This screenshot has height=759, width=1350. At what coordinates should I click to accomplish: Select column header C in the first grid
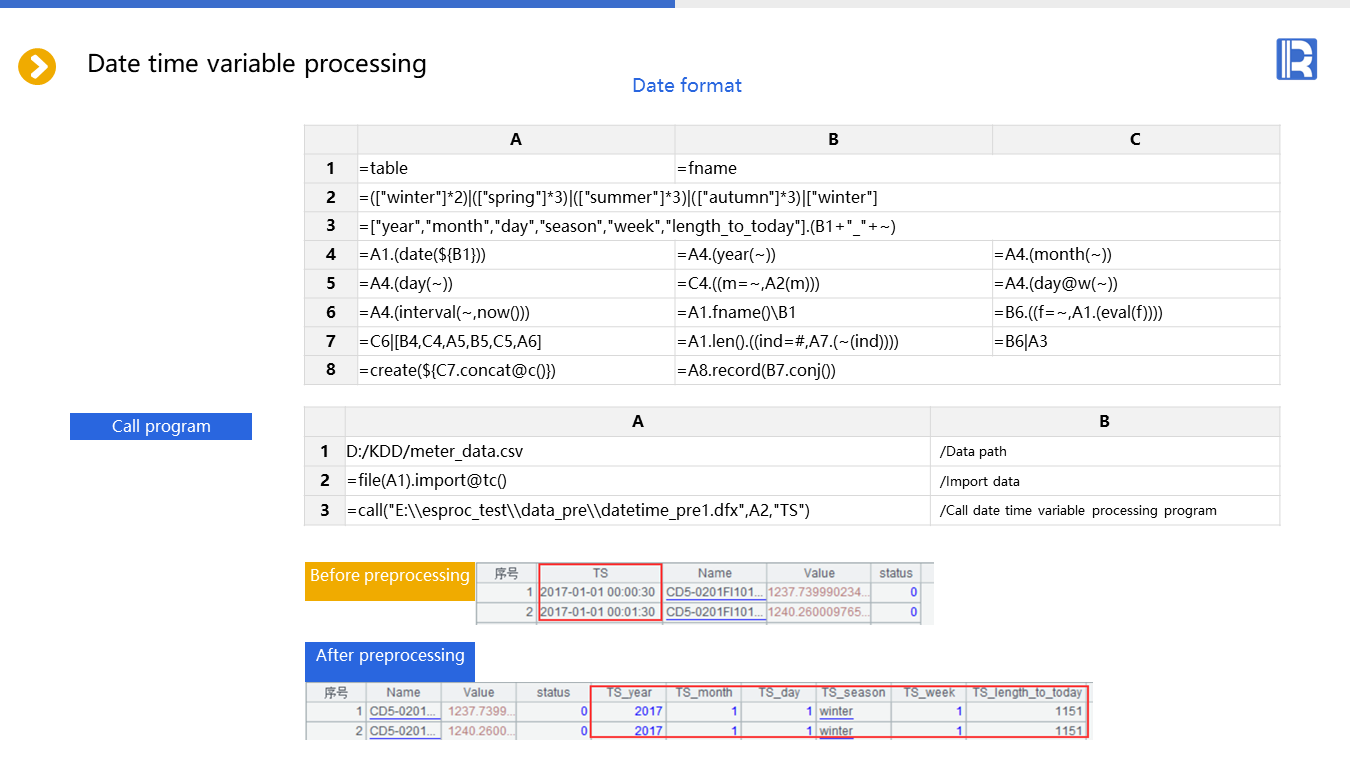[1135, 140]
